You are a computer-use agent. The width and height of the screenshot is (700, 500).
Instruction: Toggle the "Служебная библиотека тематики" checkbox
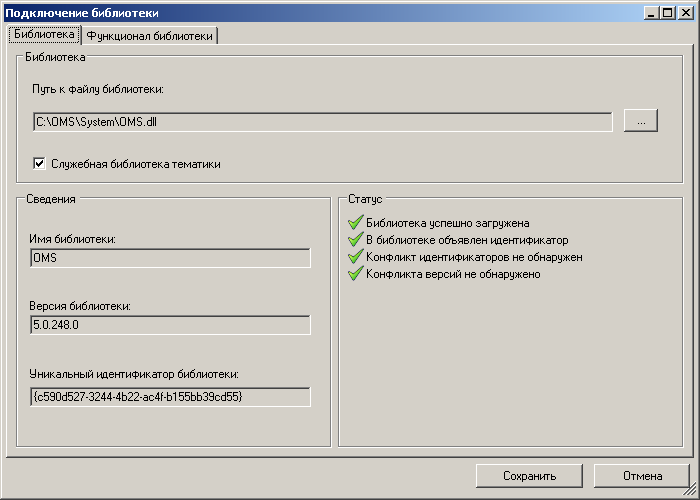coord(40,164)
